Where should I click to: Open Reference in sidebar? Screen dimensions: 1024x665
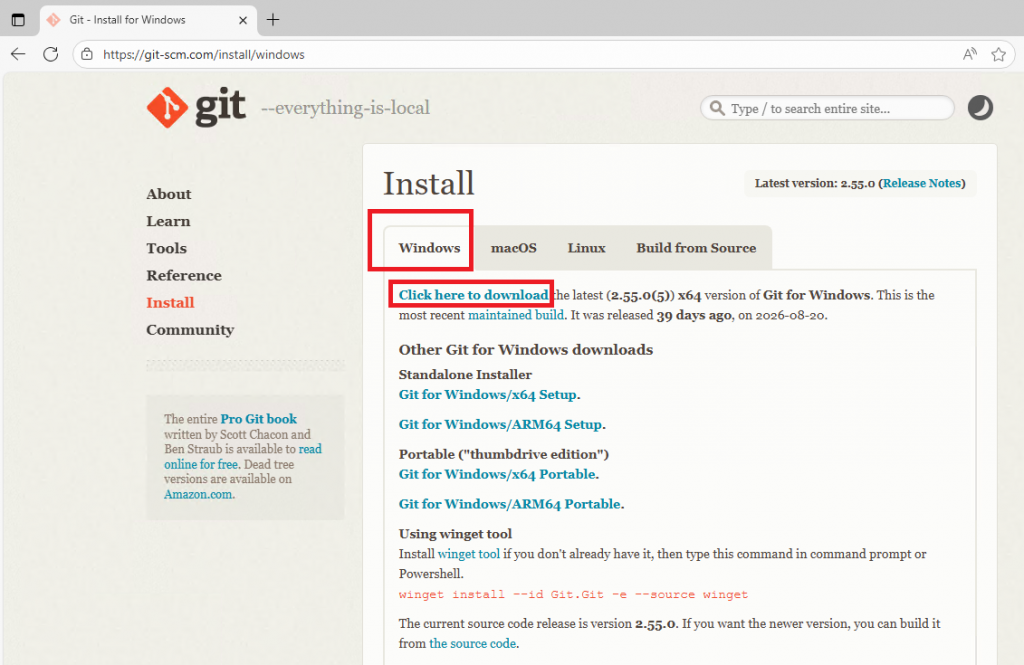pos(184,276)
